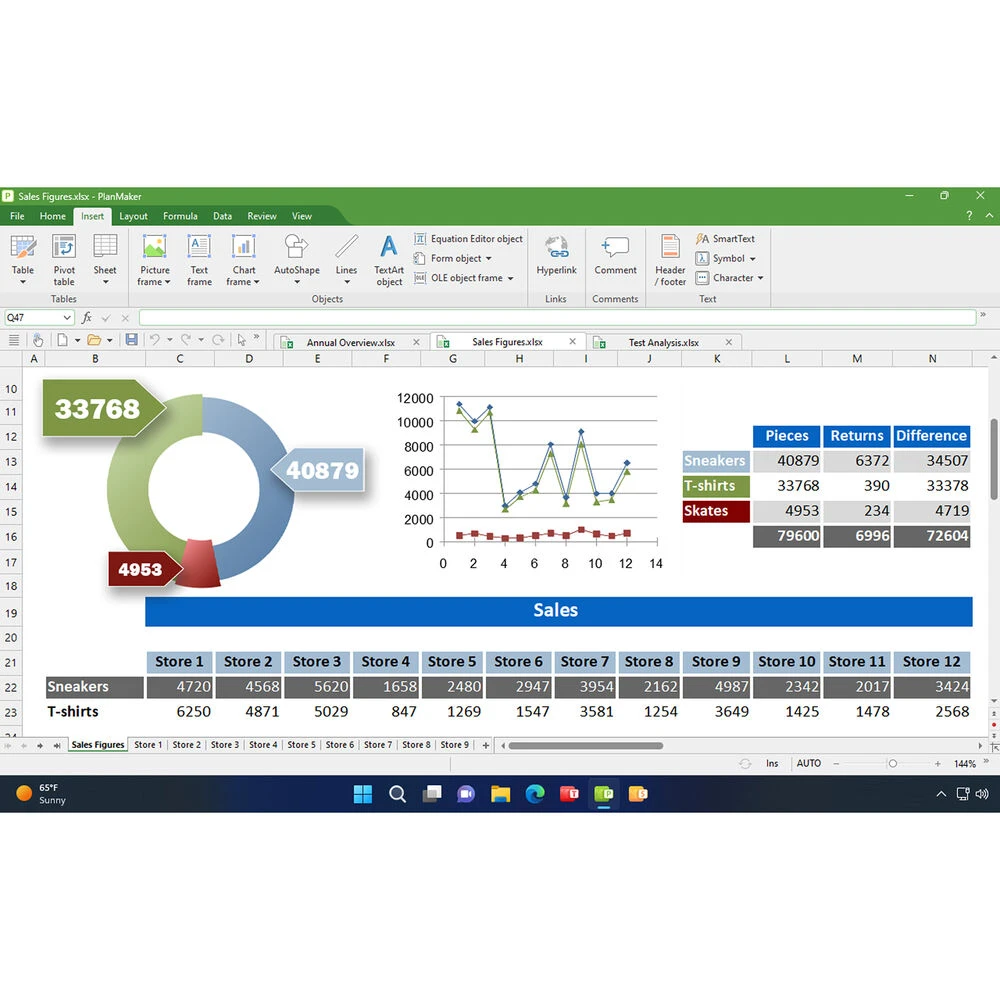Screen dimensions: 1000x1000
Task: Add a Comment from the ribbon
Action: (x=615, y=257)
